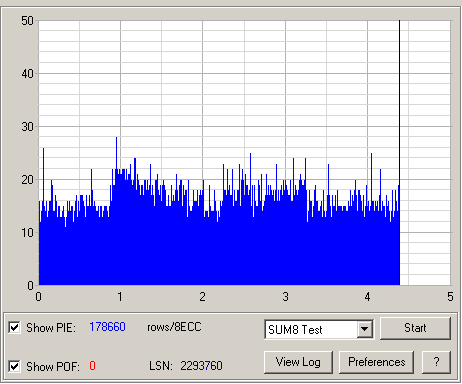
Task: Click the PIE count value 178660
Action: coord(107,327)
